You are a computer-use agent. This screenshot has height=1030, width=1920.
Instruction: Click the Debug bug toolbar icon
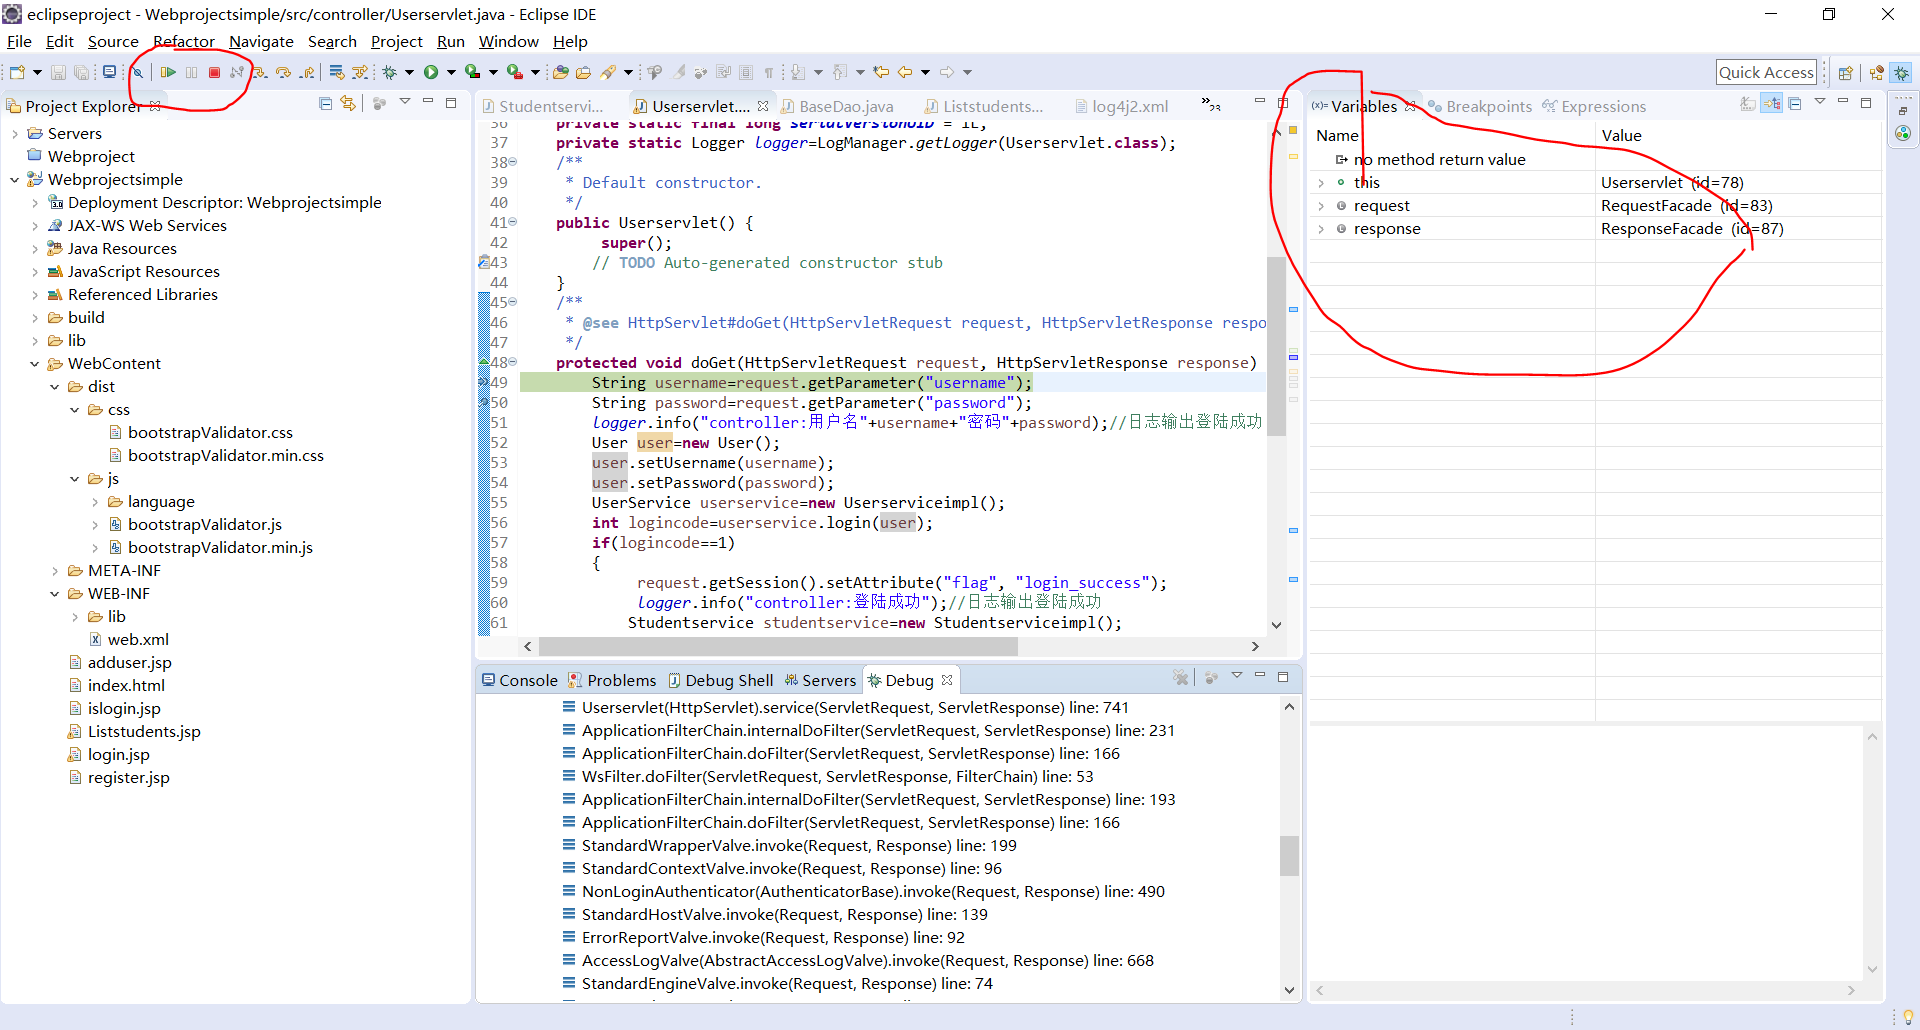coord(390,72)
